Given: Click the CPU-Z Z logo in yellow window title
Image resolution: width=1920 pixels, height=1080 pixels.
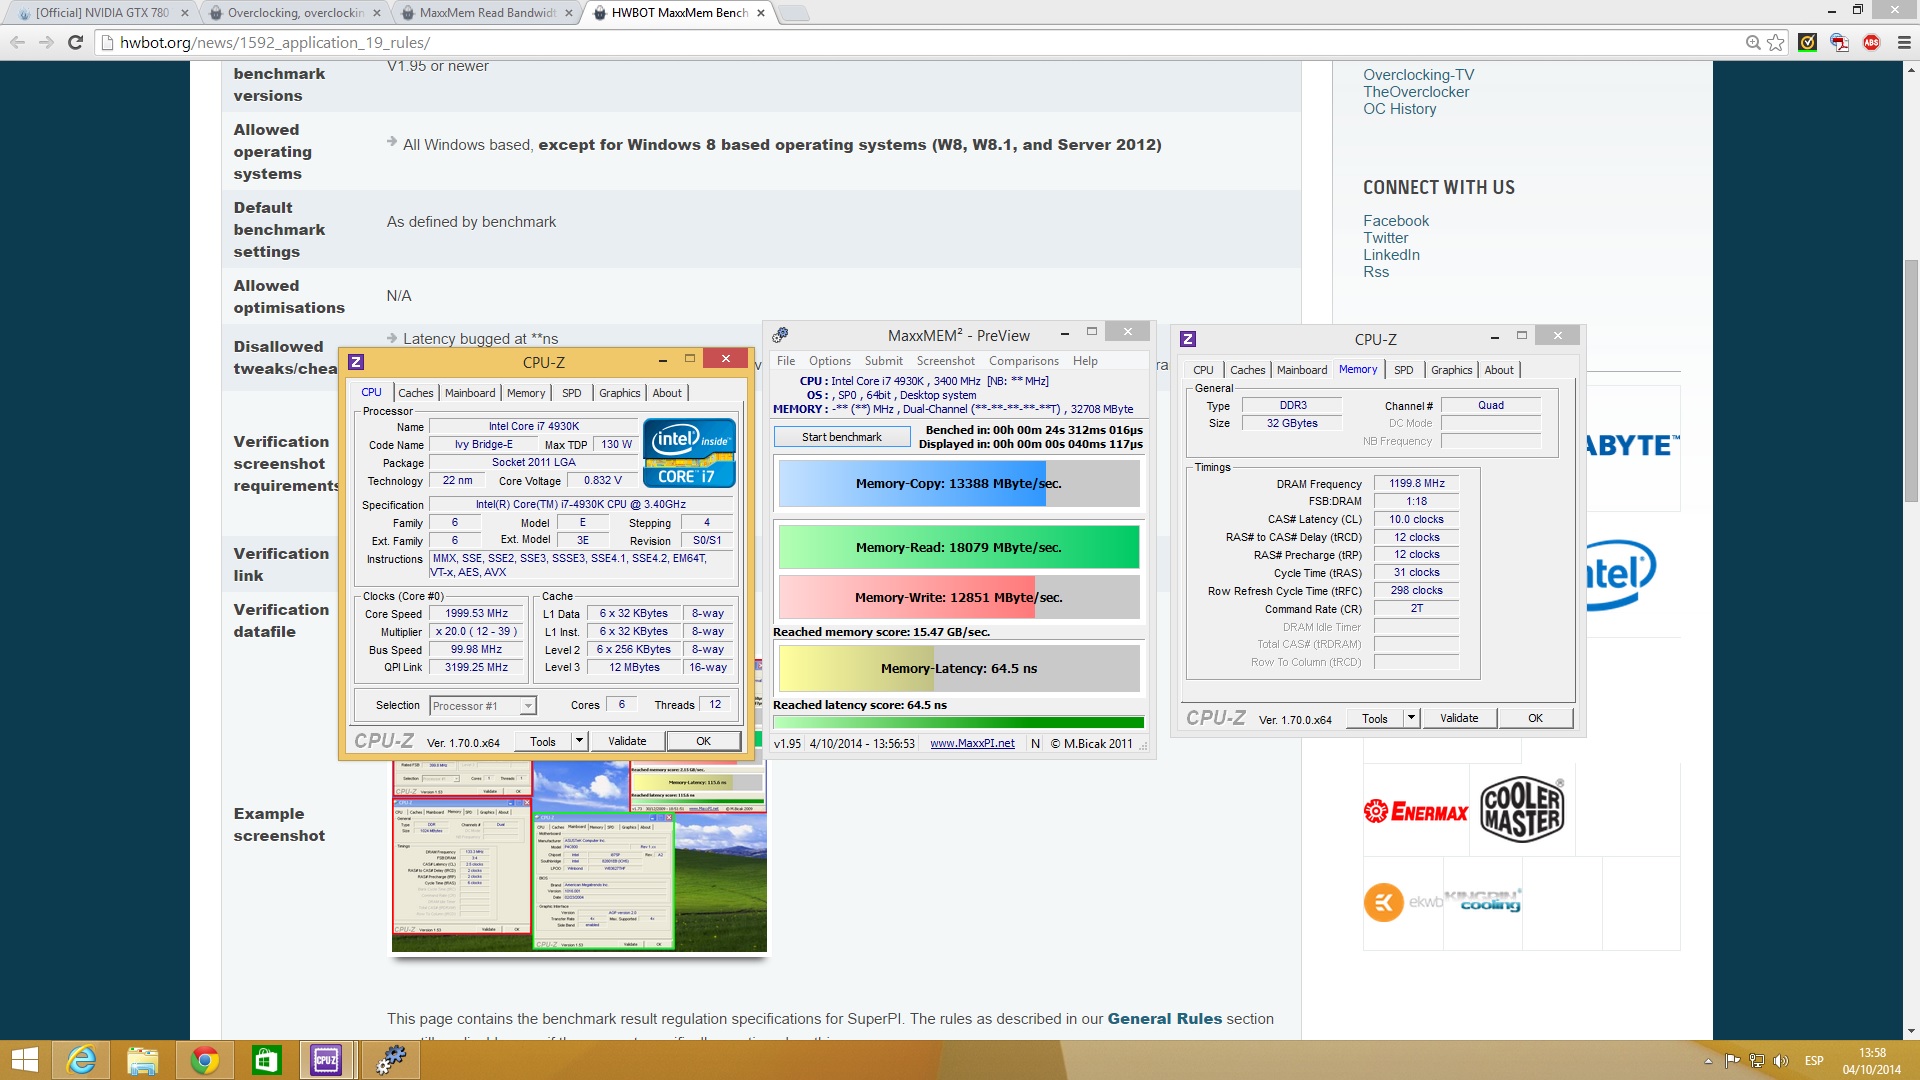Looking at the screenshot, I should [x=356, y=361].
